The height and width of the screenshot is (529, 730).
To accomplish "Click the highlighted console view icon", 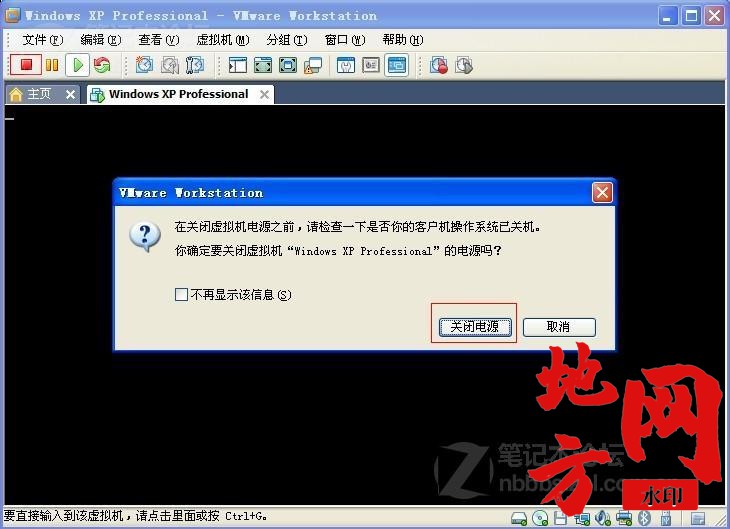I will coord(397,65).
